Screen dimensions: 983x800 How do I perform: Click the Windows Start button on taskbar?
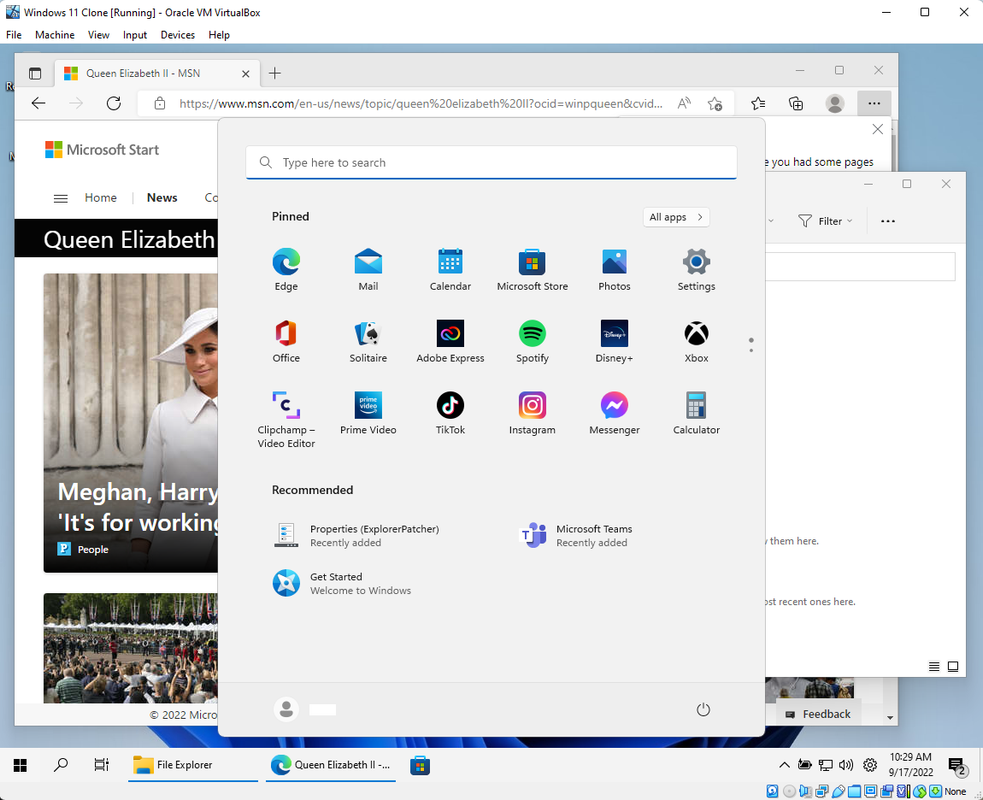point(20,765)
